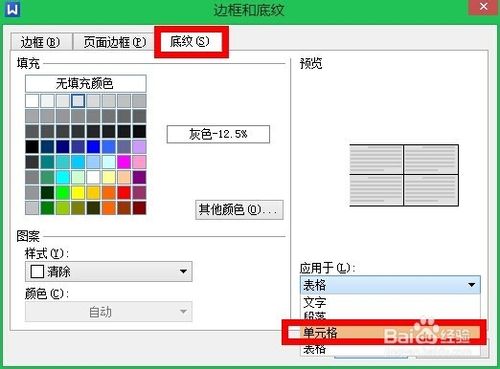
Task: Pick the bright green fill swatch
Action: [62, 193]
